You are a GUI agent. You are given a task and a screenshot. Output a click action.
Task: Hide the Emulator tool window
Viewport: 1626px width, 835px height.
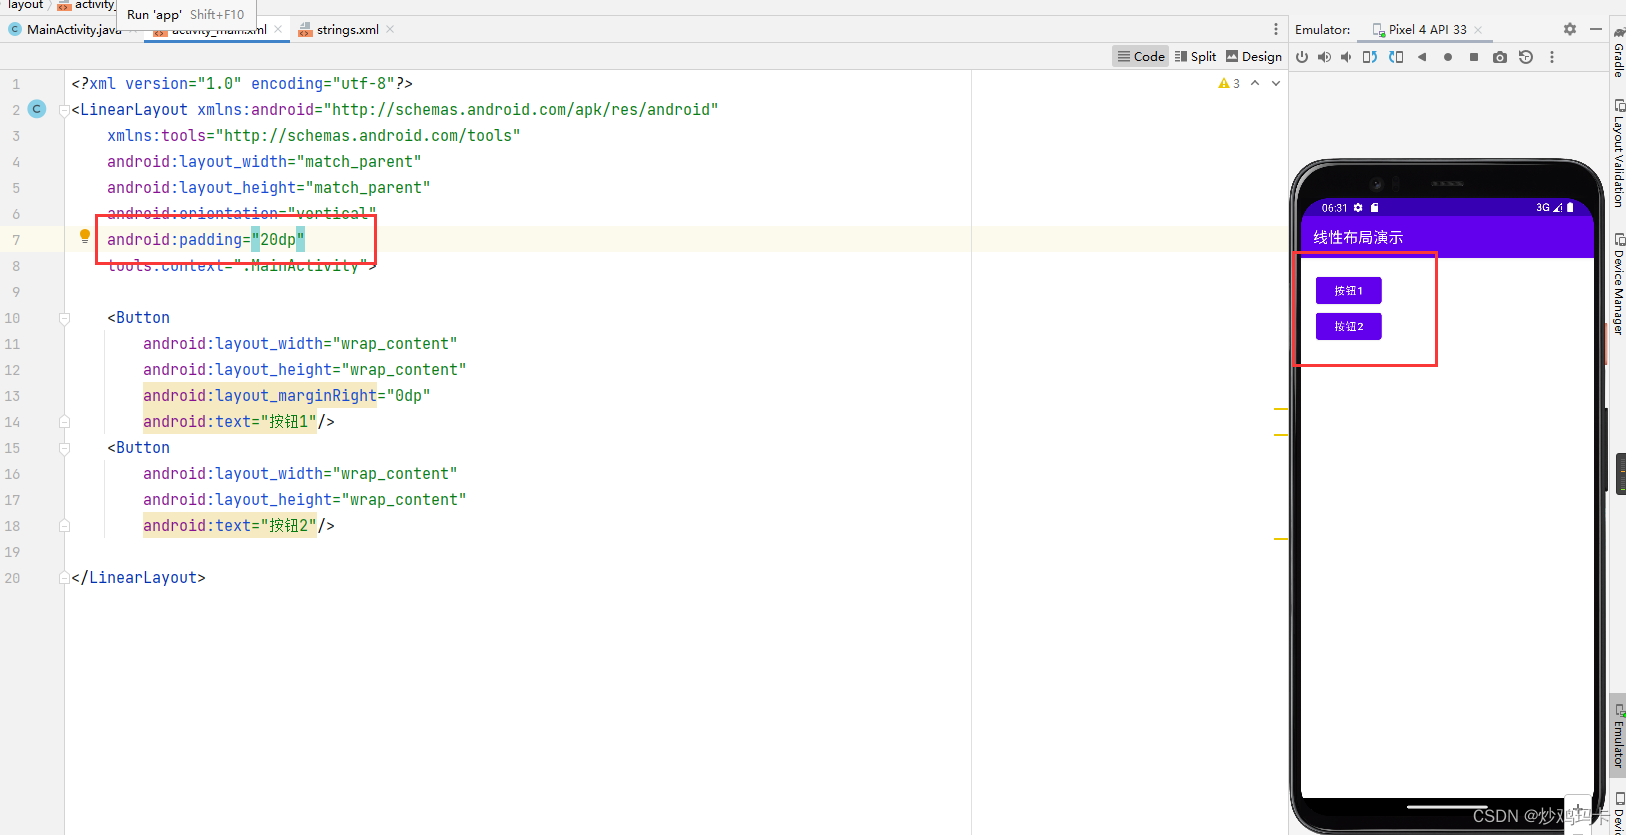coord(1596,29)
